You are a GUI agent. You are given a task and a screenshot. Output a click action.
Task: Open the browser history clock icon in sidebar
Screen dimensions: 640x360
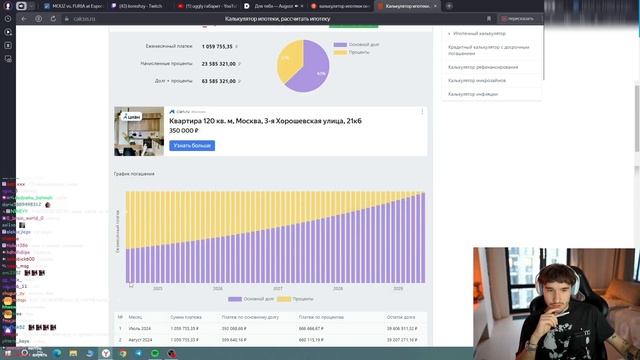8,19
